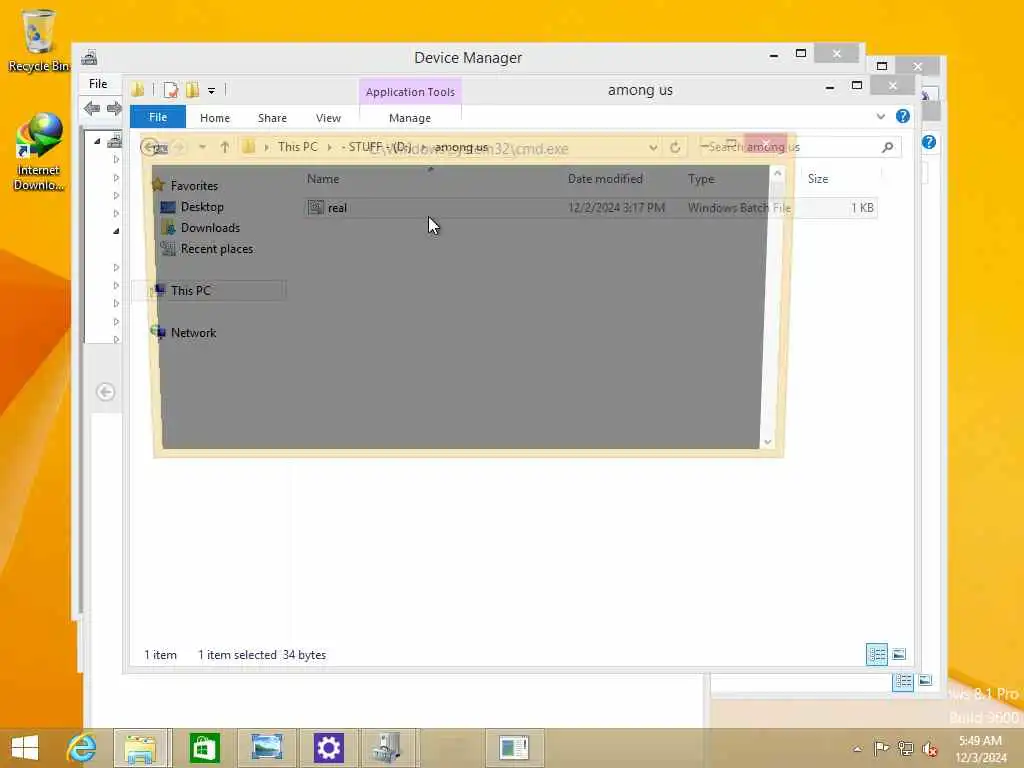Show hidden tray icons arrow
This screenshot has height=768, width=1024.
point(857,748)
